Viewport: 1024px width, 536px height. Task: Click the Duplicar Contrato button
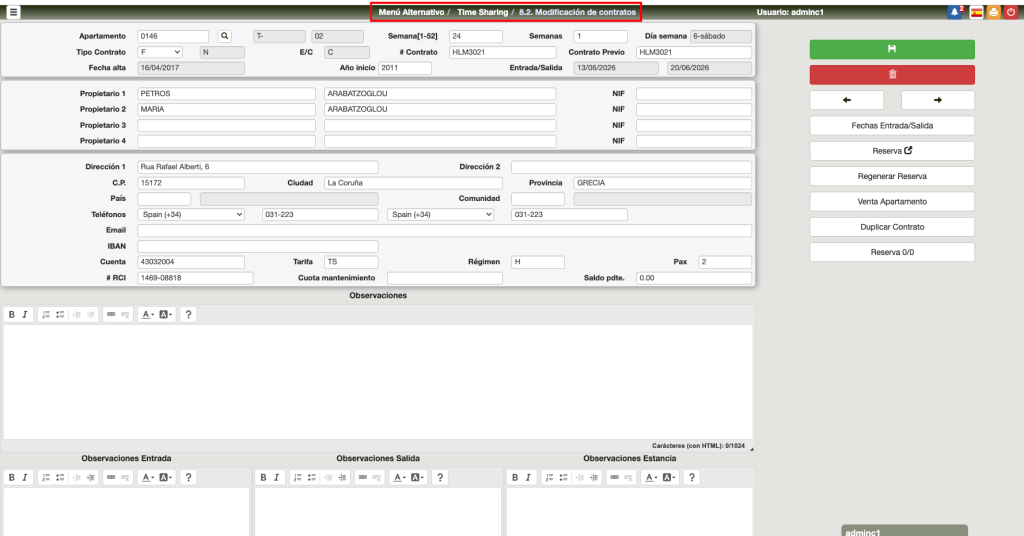(891, 227)
